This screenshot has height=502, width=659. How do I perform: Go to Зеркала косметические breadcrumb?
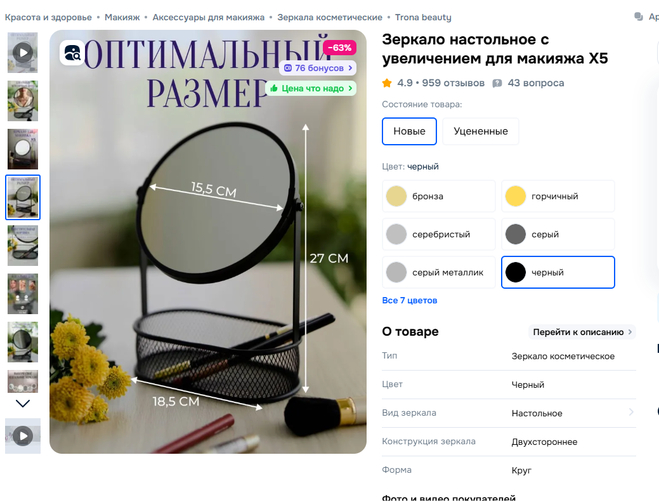click(330, 17)
